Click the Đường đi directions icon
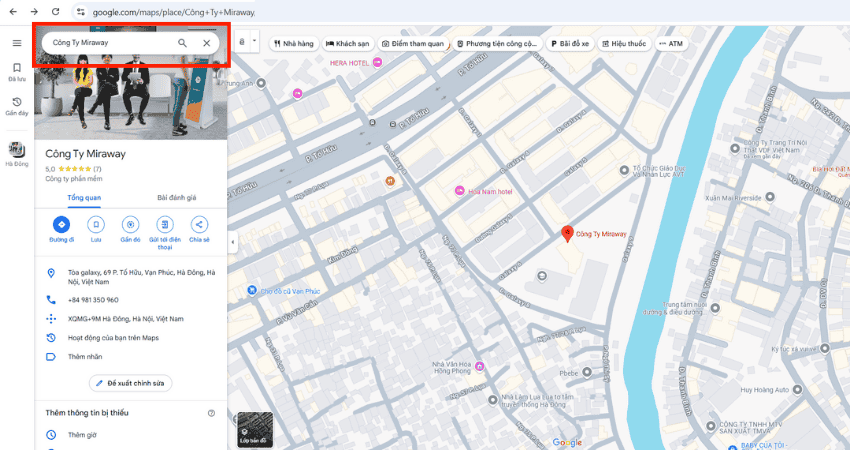The width and height of the screenshot is (850, 450). point(61,224)
